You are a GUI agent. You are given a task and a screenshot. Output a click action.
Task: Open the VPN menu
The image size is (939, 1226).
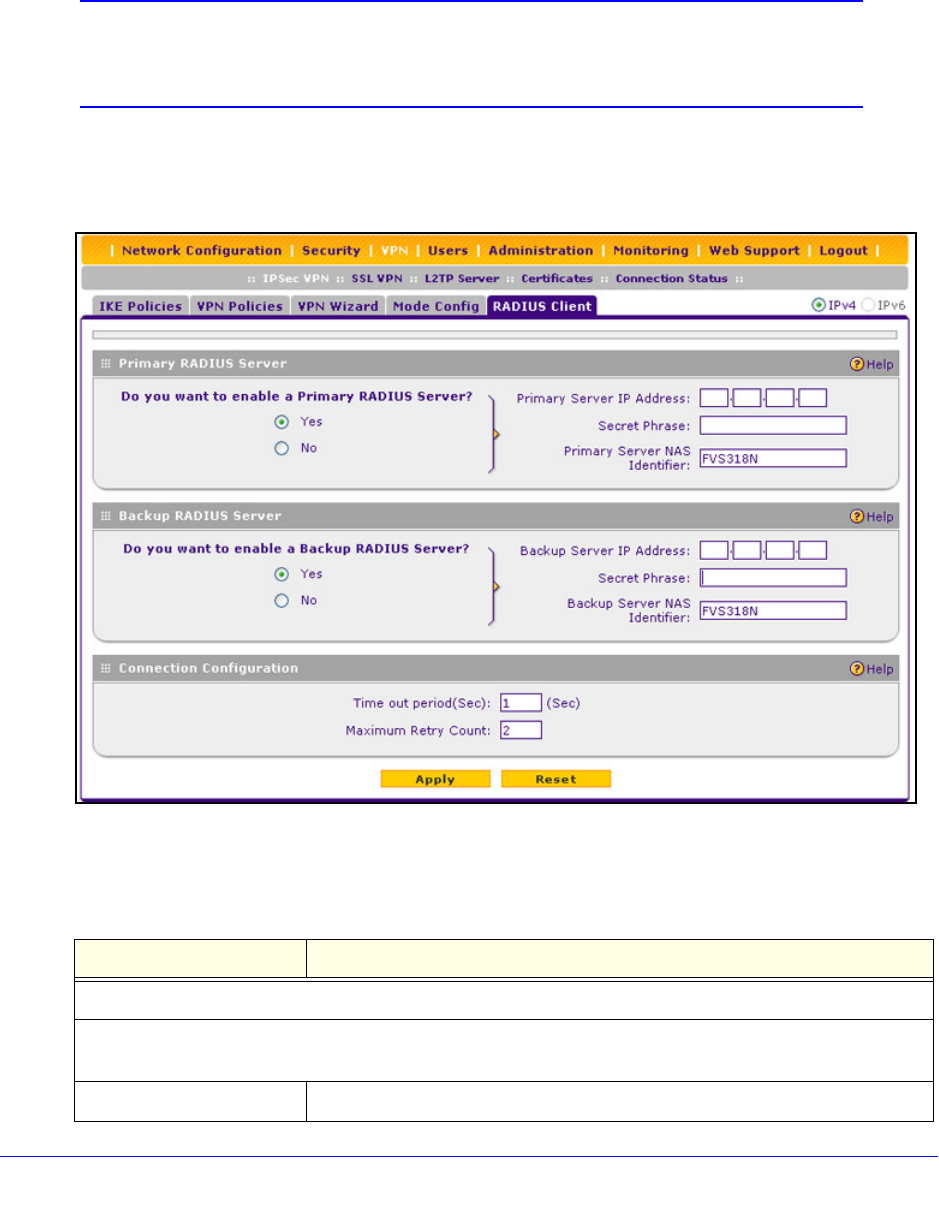pyautogui.click(x=395, y=251)
